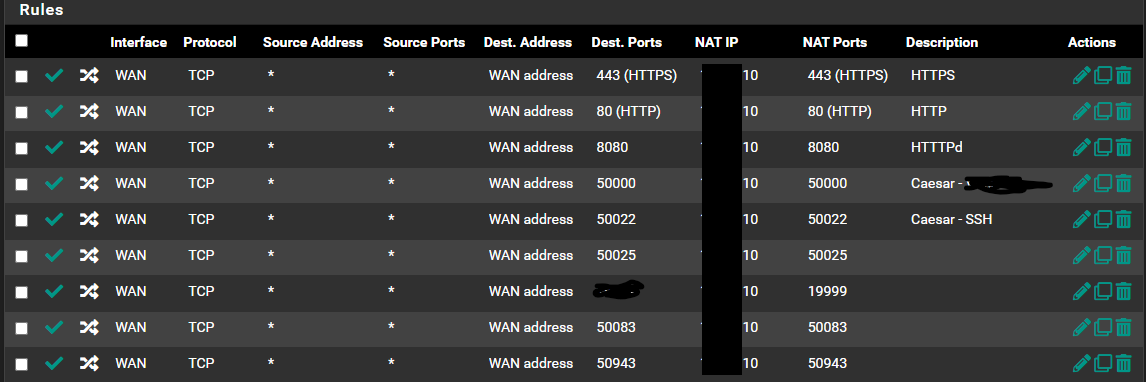The height and width of the screenshot is (383, 1146).
Task: Delete the 50025 port rule
Action: [x=1123, y=255]
